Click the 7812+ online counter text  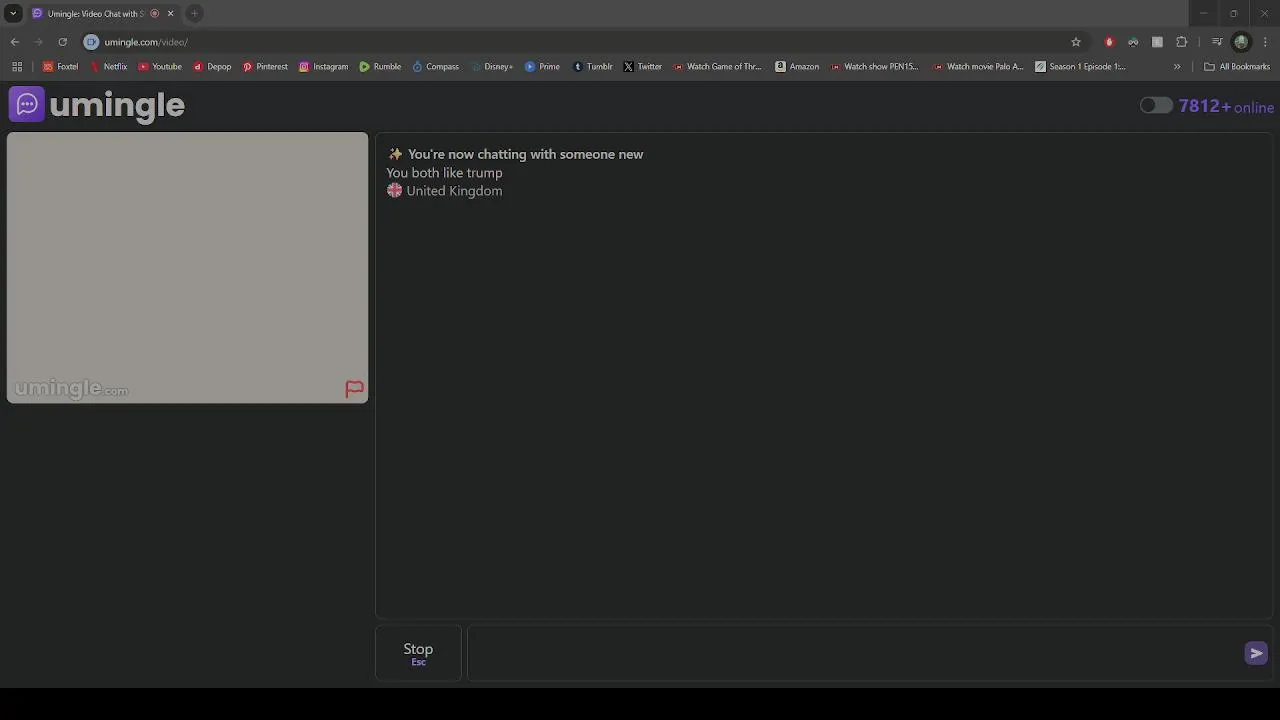pyautogui.click(x=1226, y=107)
